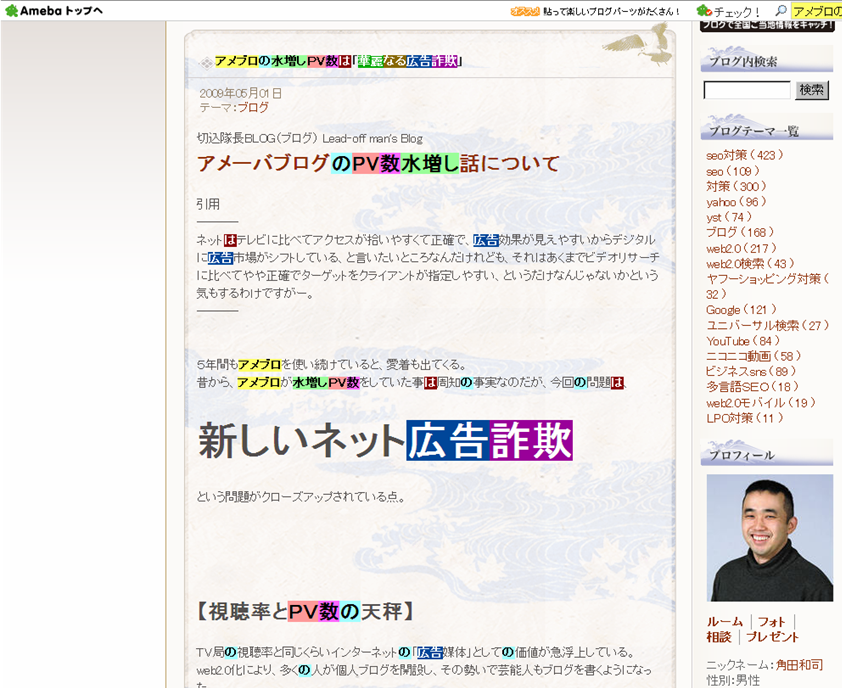This screenshot has width=842, height=688.
Task: Open the フォト profile link
Action: point(771,622)
